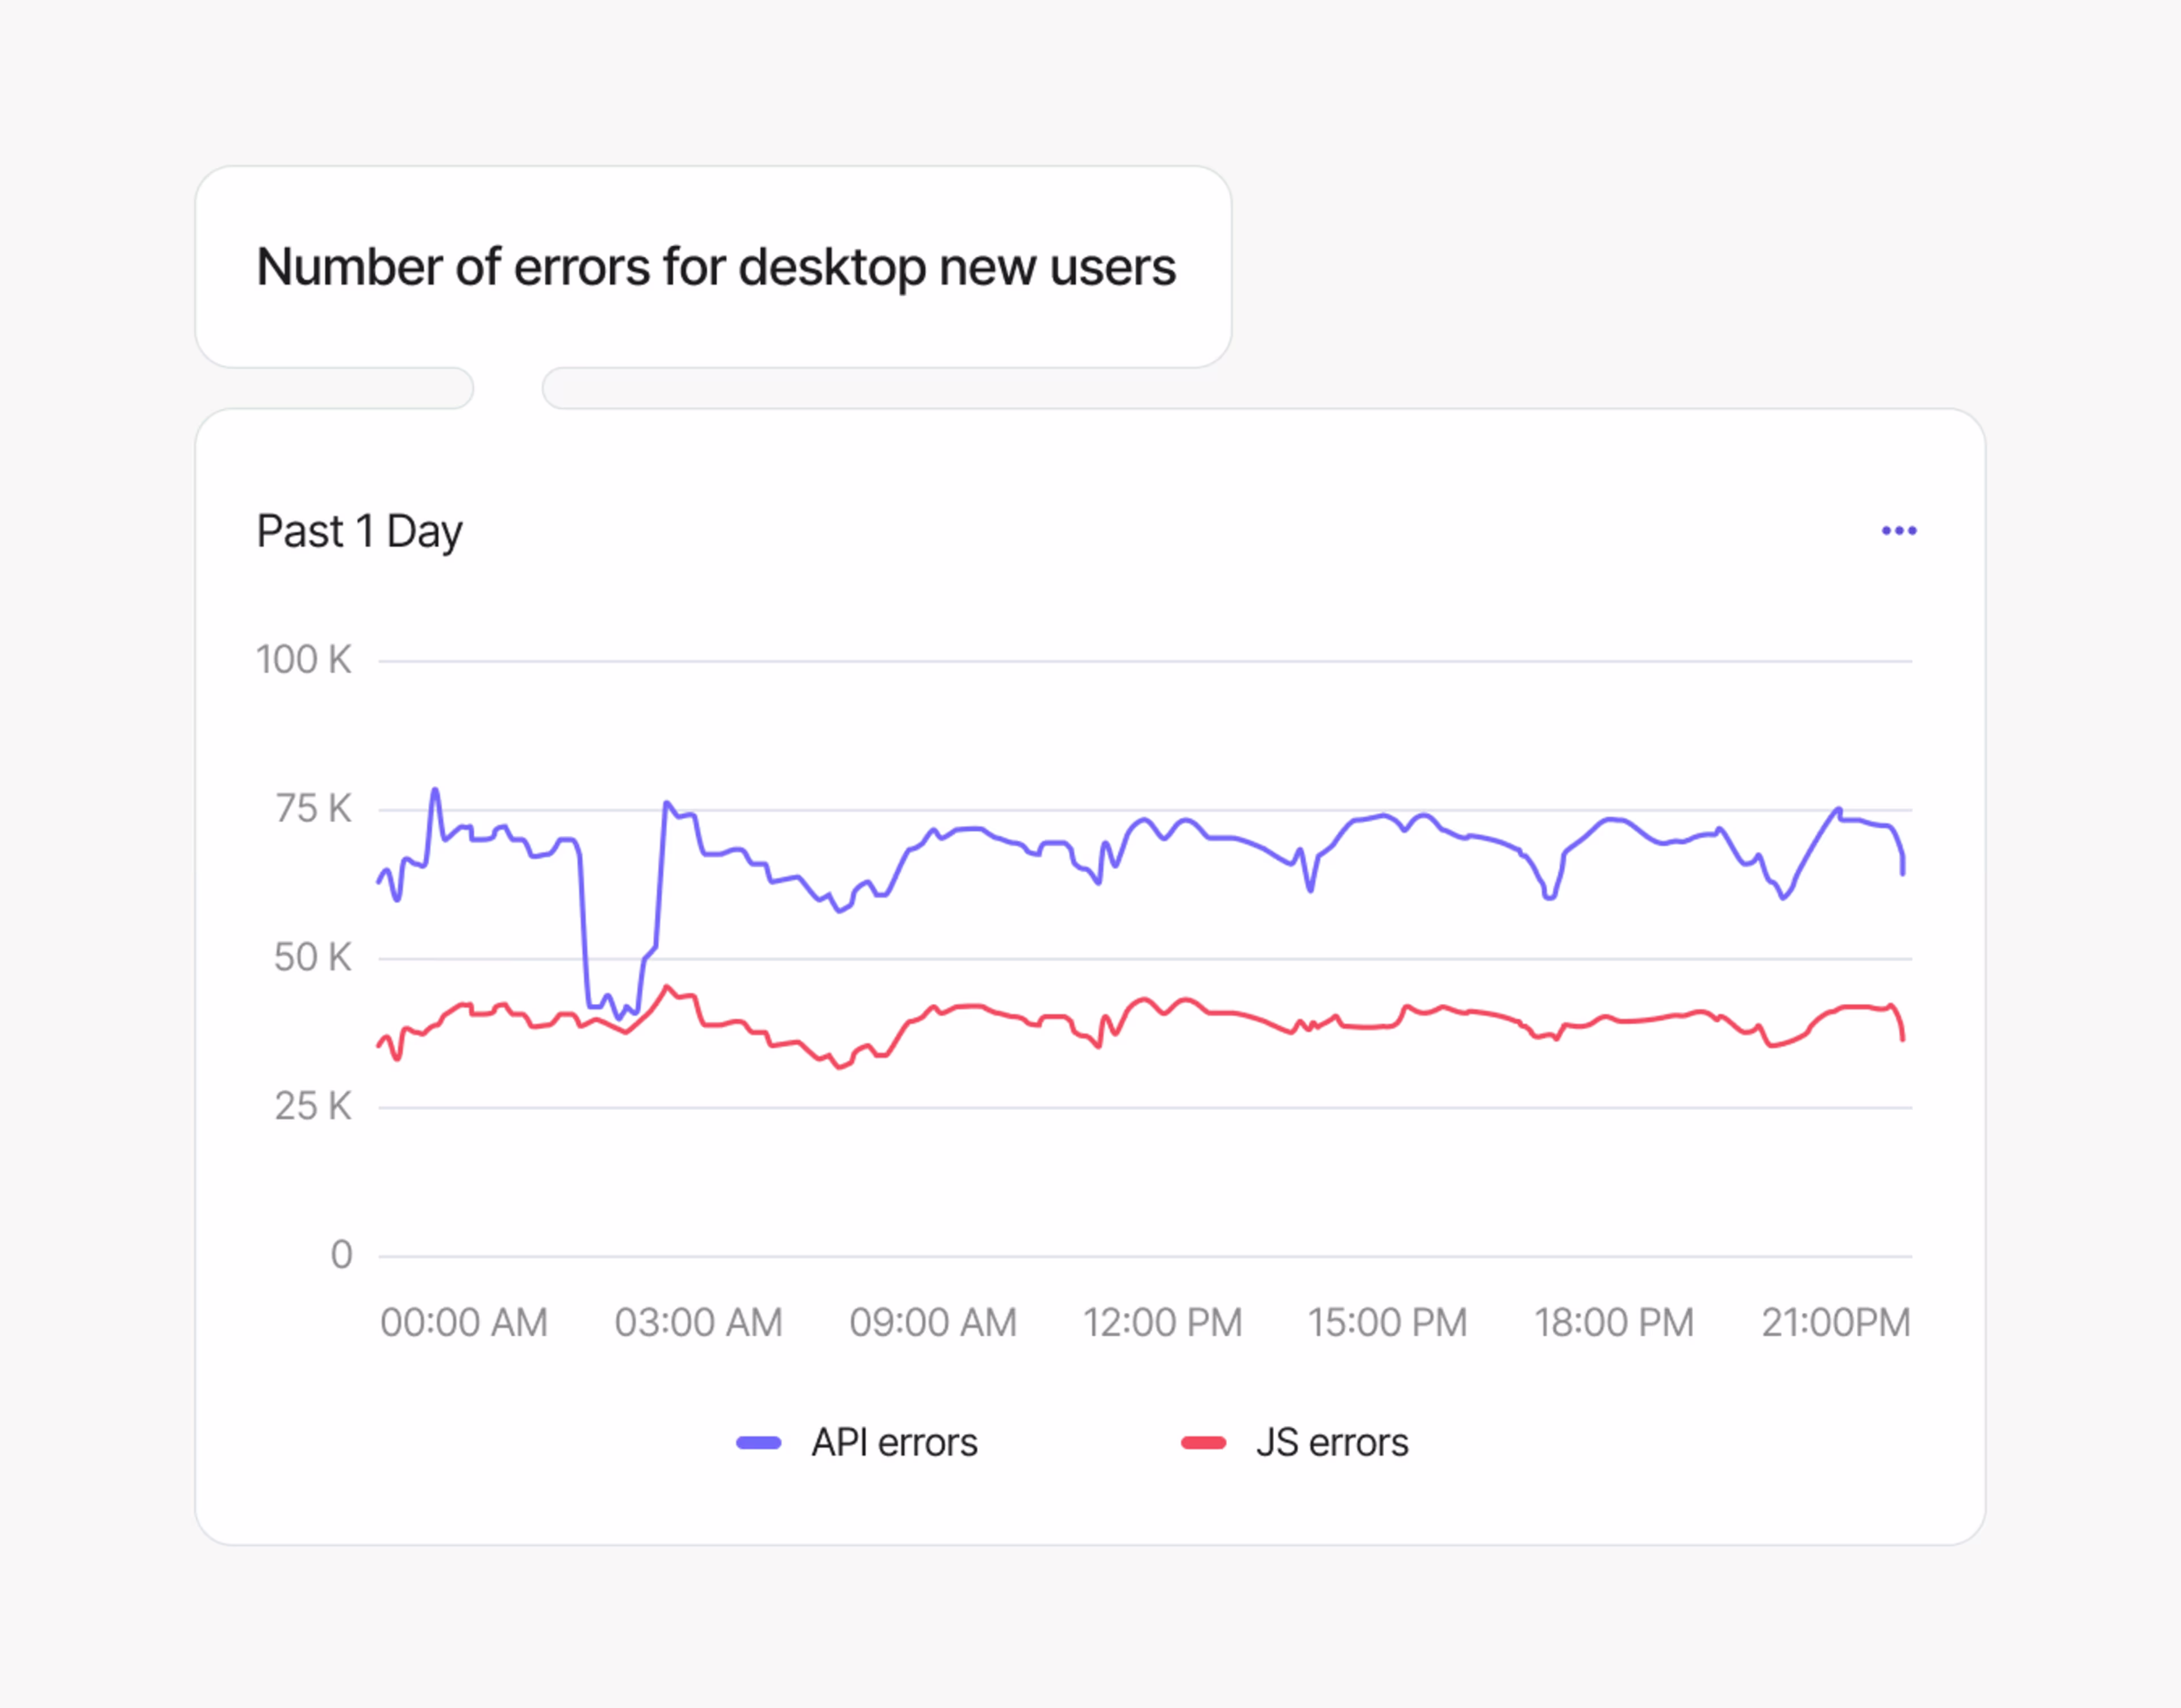This screenshot has width=2181, height=1708.
Task: Select the 15:00 PM time axis label
Action: pyautogui.click(x=1388, y=1323)
